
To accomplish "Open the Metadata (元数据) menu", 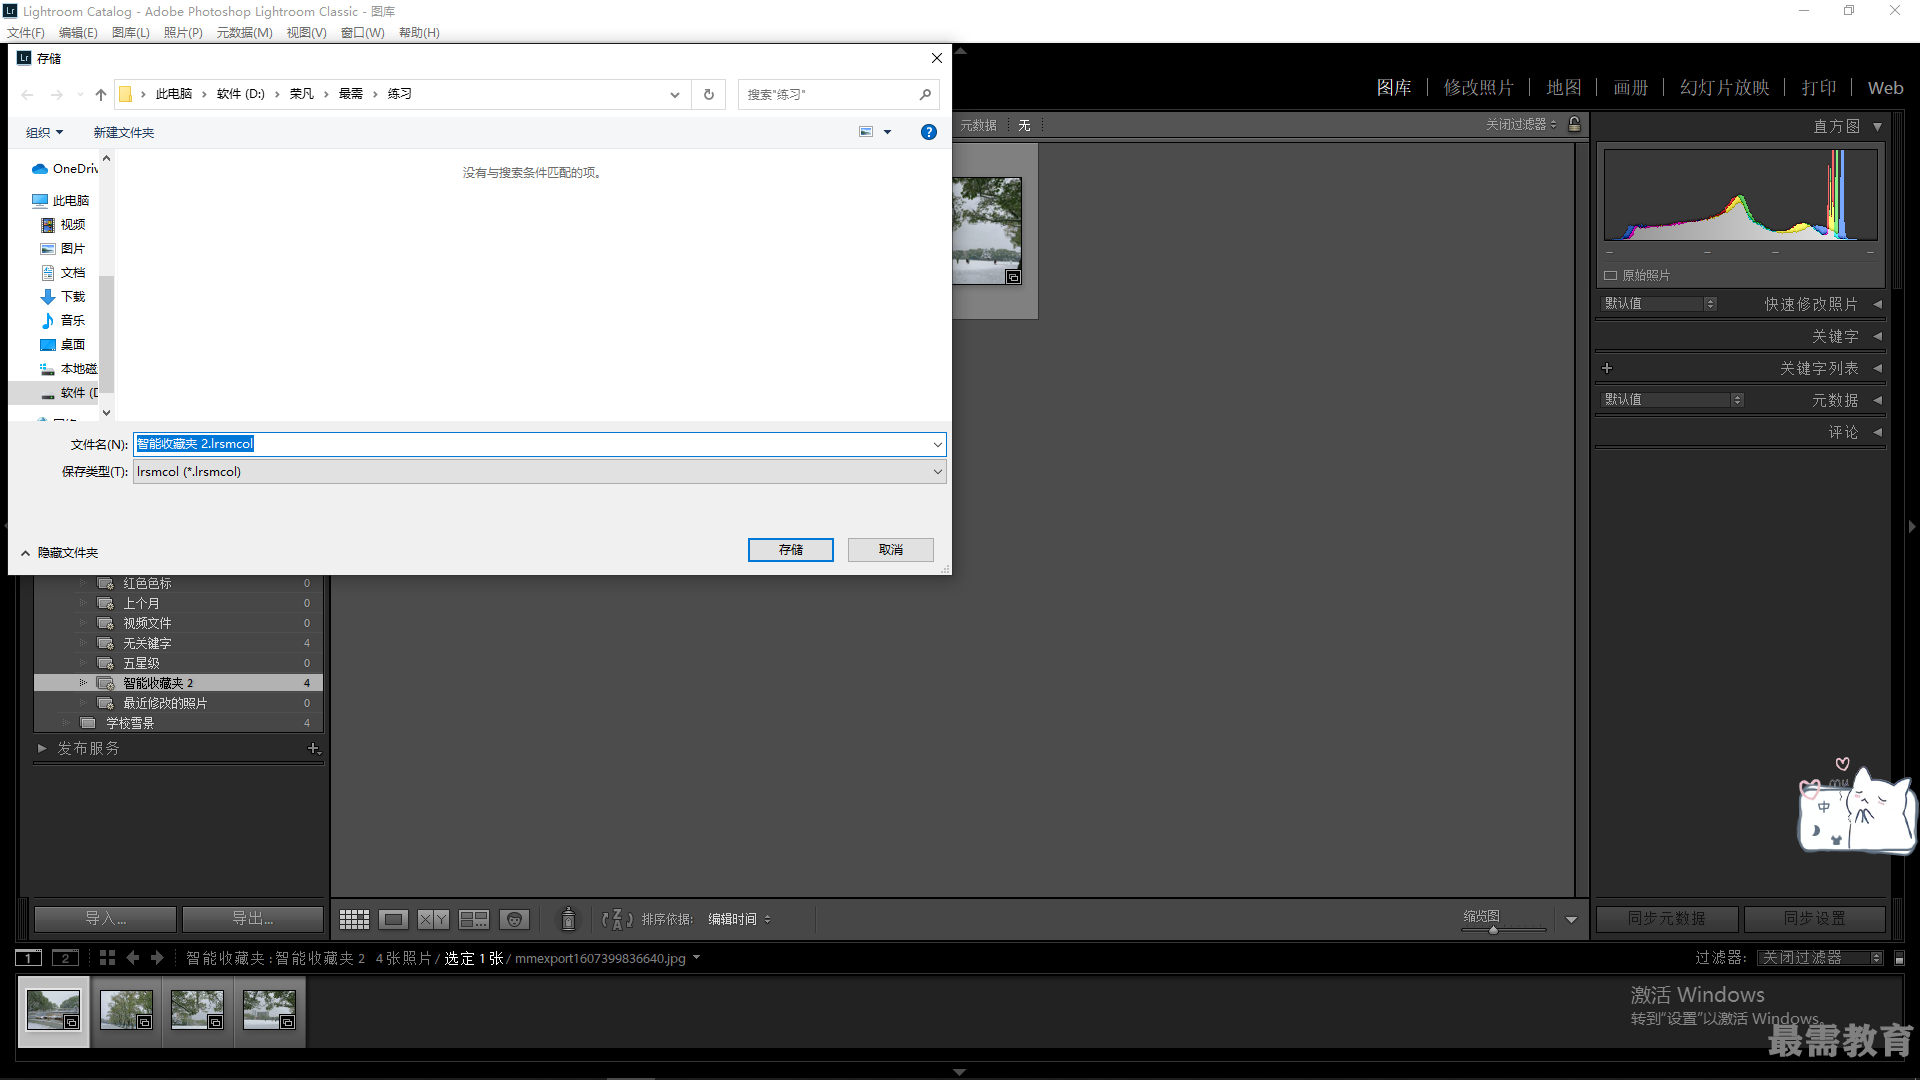I will coord(244,32).
